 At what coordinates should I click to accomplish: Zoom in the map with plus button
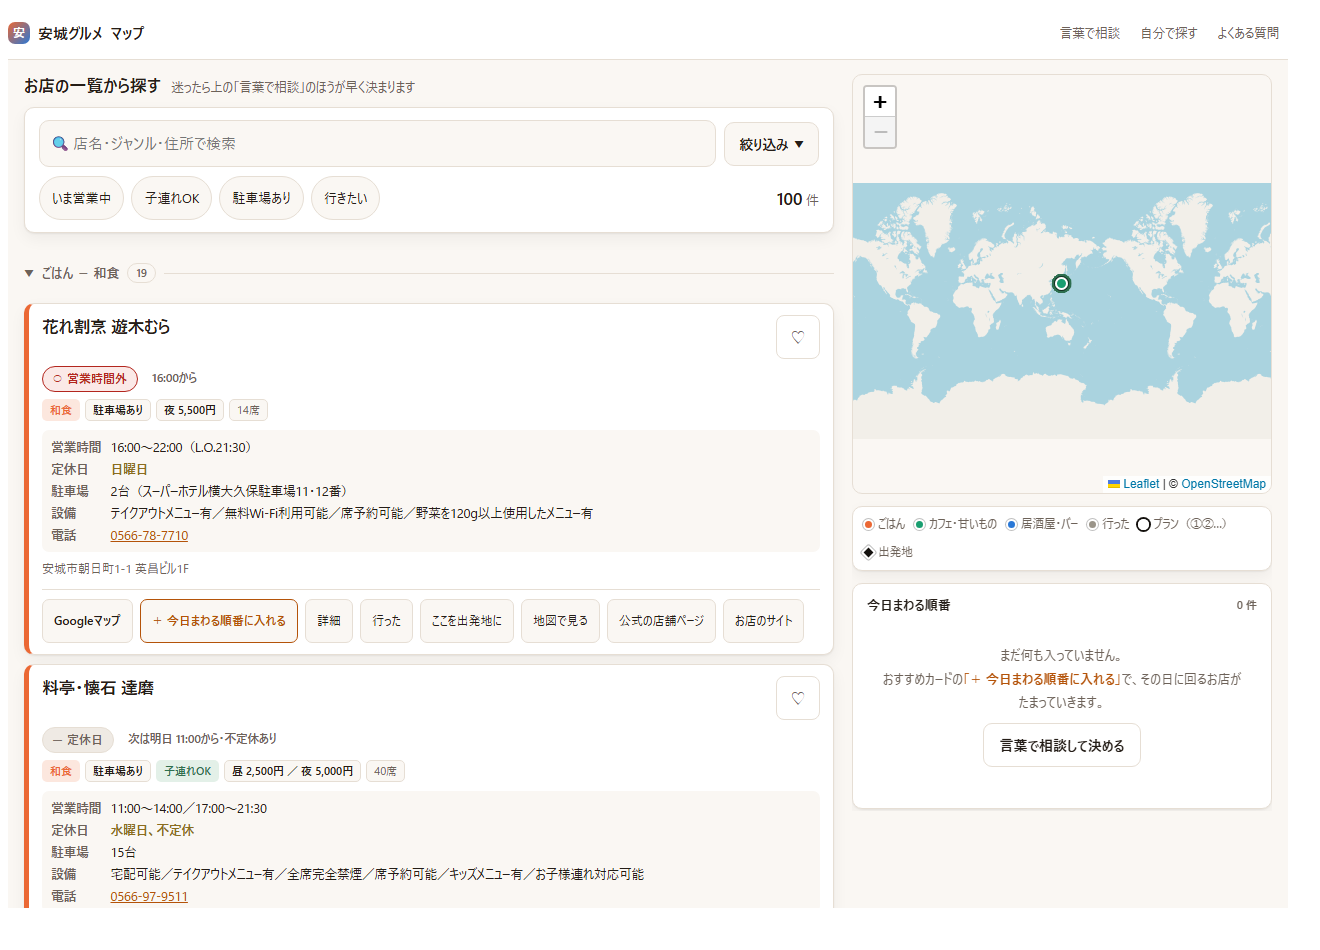(x=880, y=102)
